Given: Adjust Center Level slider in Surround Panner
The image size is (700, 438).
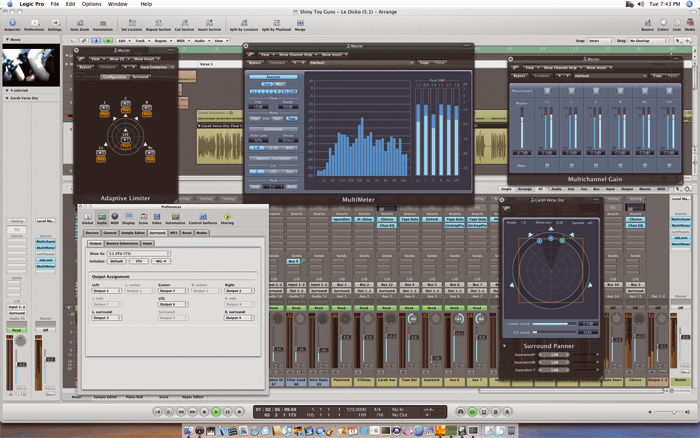Looking at the screenshot, I should [x=554, y=324].
